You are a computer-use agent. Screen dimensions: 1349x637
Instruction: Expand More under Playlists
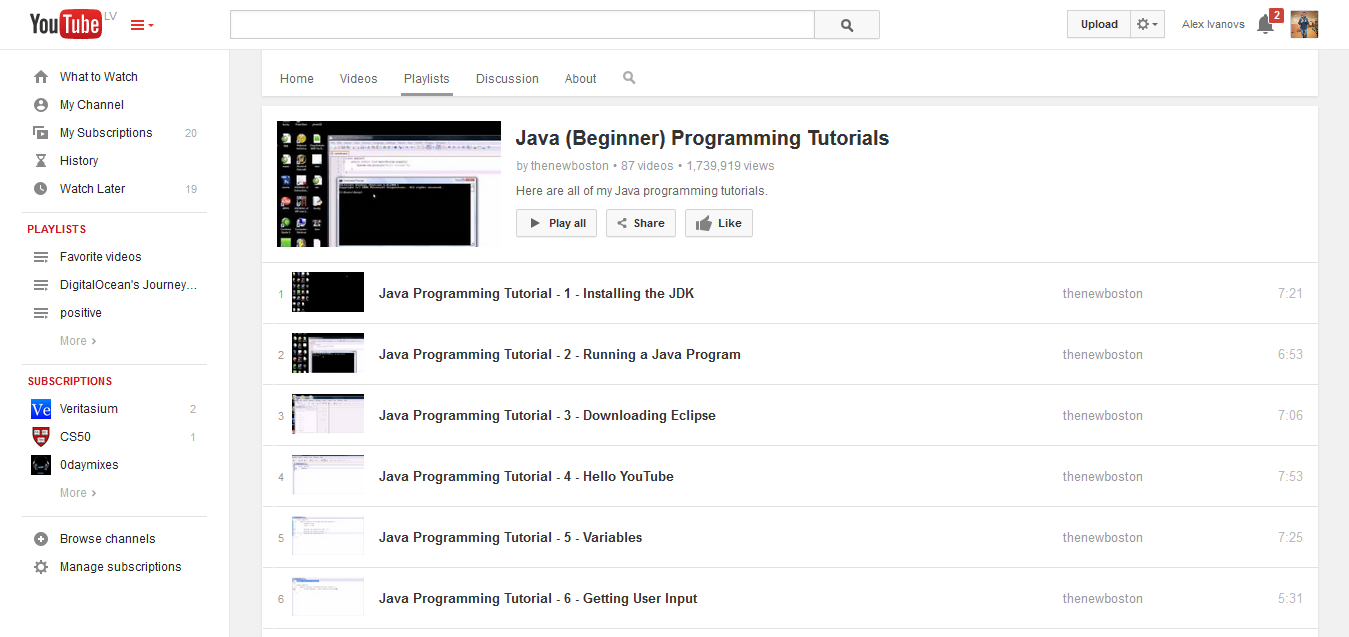click(77, 341)
